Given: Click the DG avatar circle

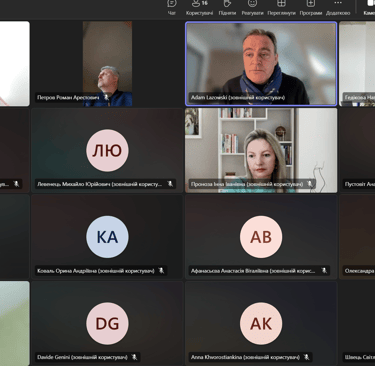Looking at the screenshot, I should [107, 324].
